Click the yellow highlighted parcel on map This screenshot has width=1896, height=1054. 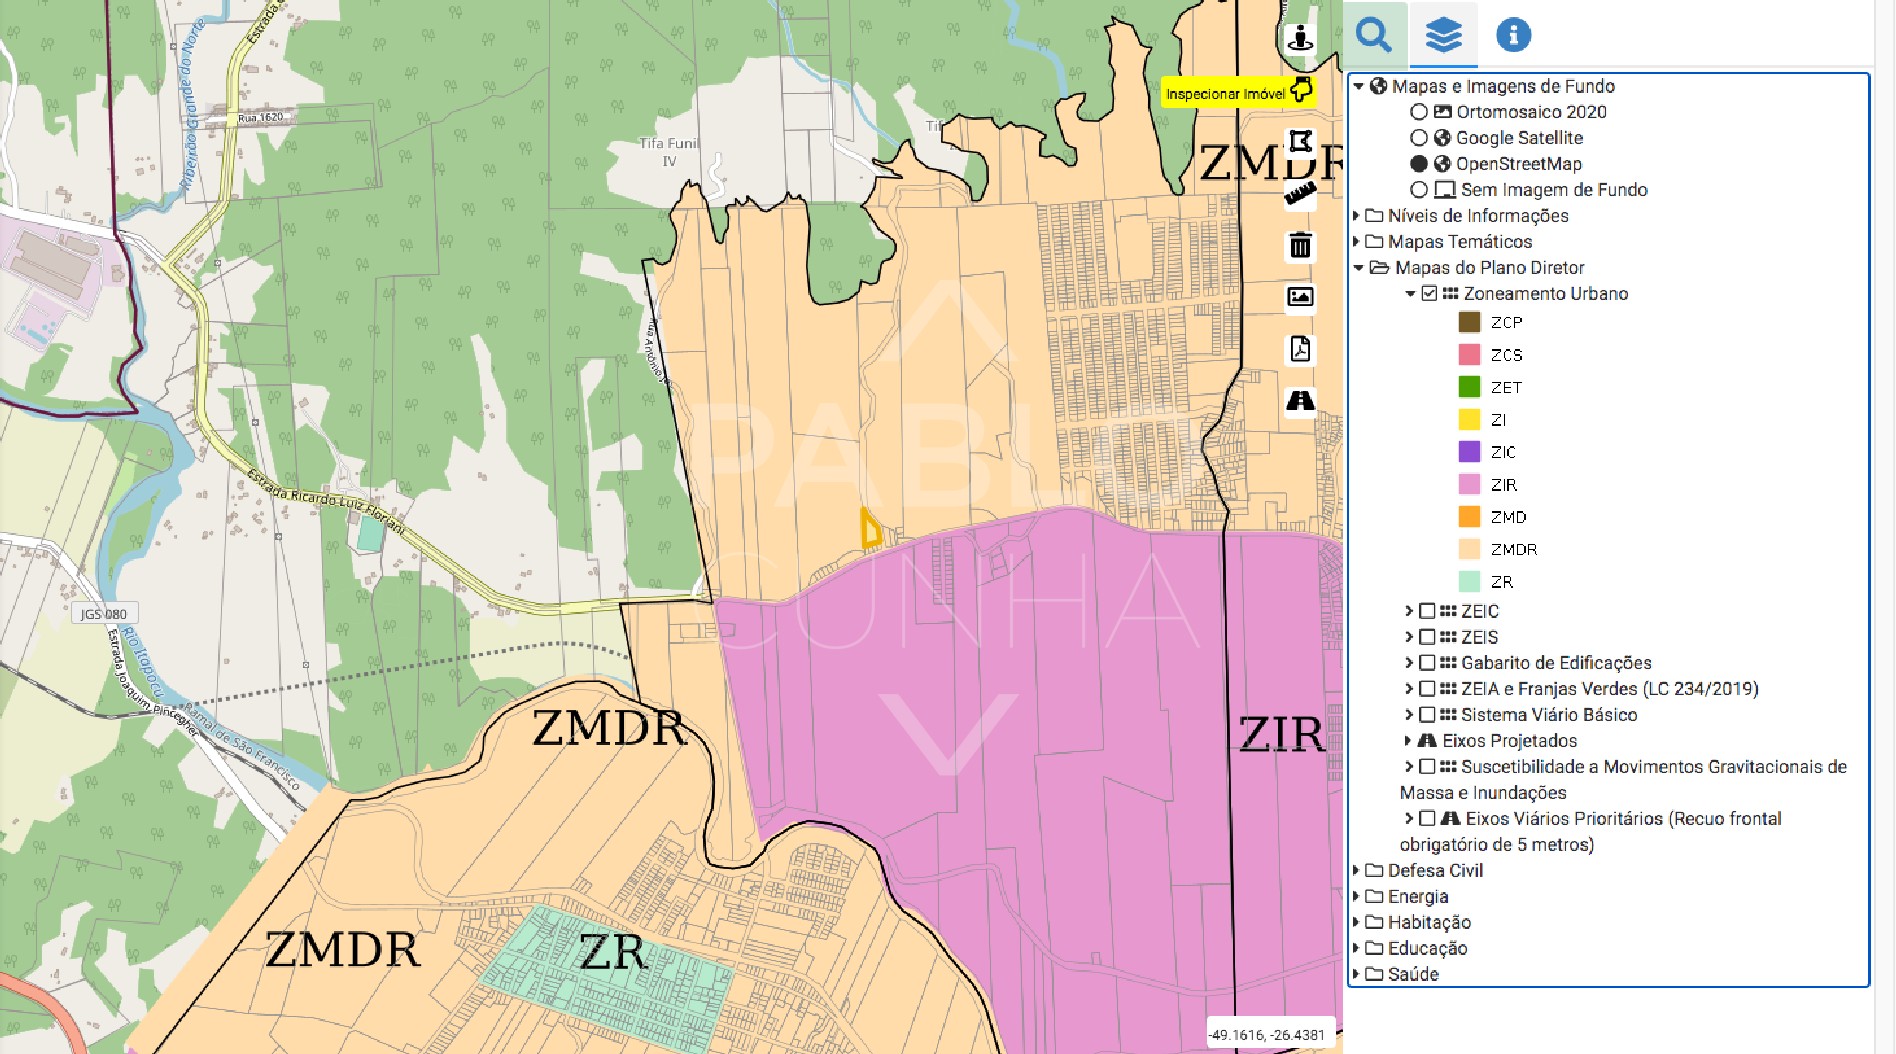(x=870, y=530)
